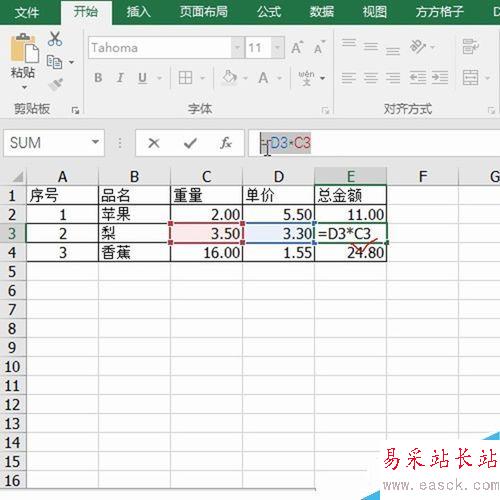Viewport: 500px width, 500px height.
Task: Switch to 页面布局 tab
Action: coord(204,12)
